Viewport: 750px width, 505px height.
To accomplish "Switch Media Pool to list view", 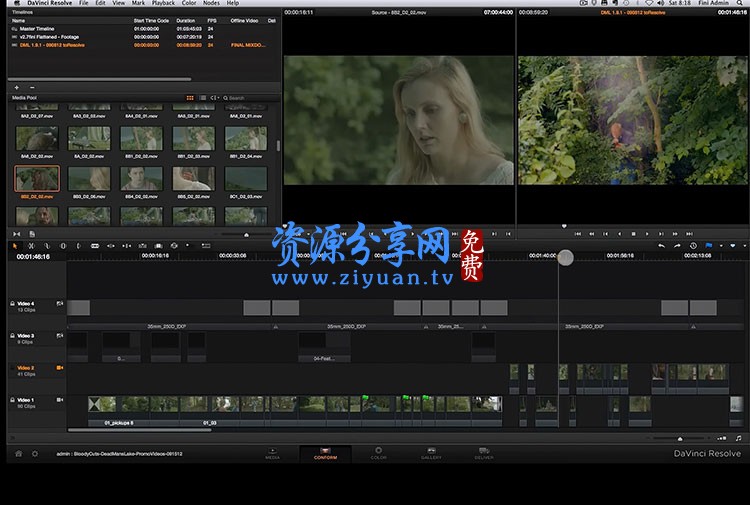I will (203, 98).
